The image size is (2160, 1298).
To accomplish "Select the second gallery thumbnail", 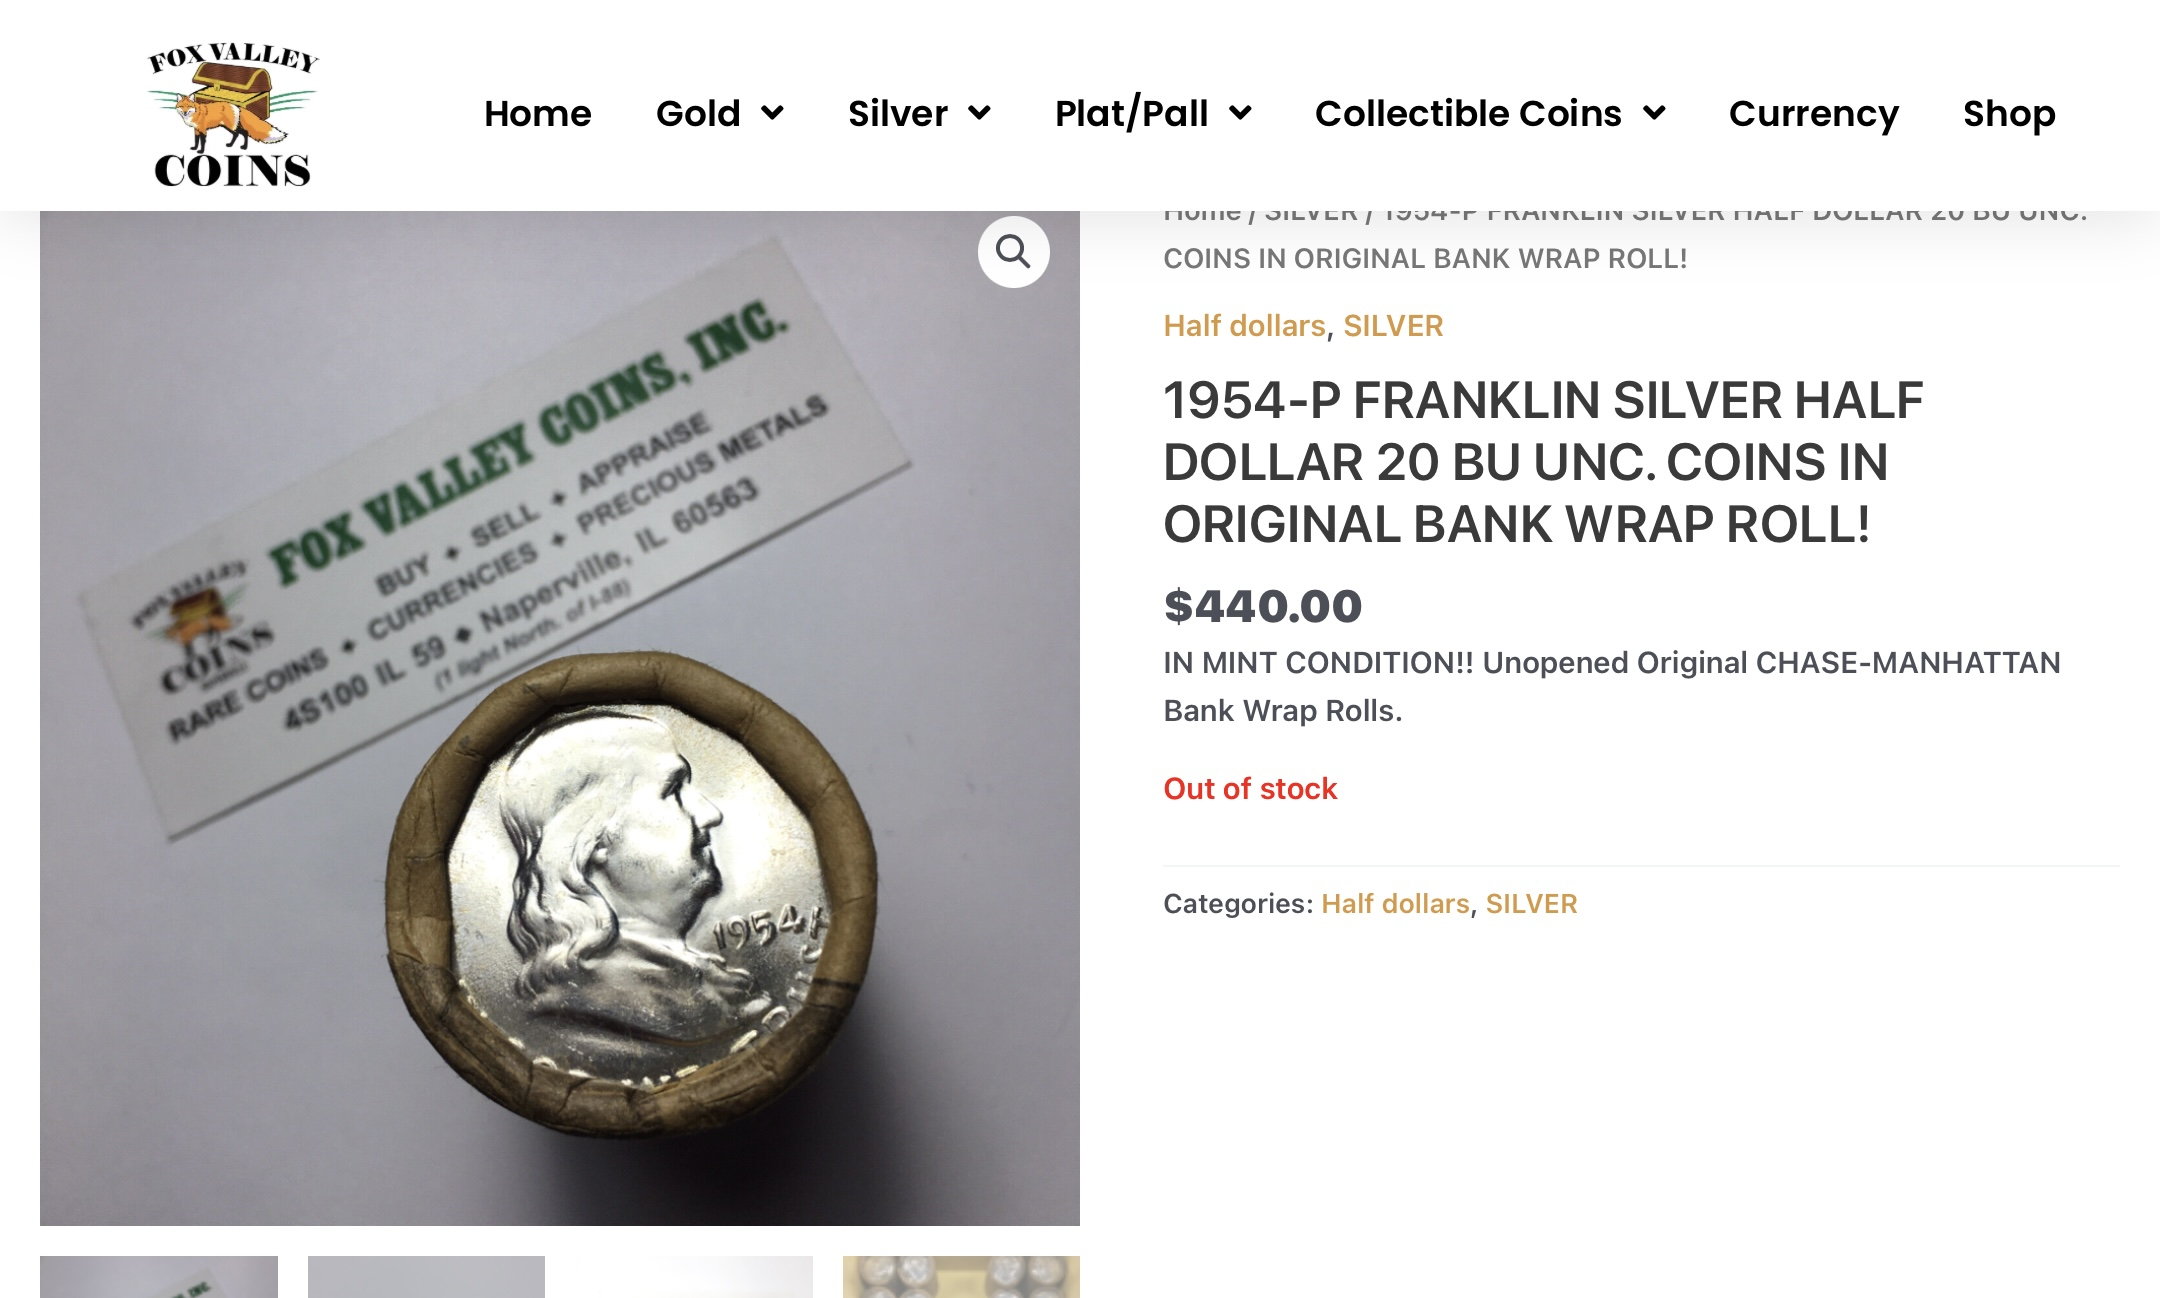I will pyautogui.click(x=426, y=1277).
